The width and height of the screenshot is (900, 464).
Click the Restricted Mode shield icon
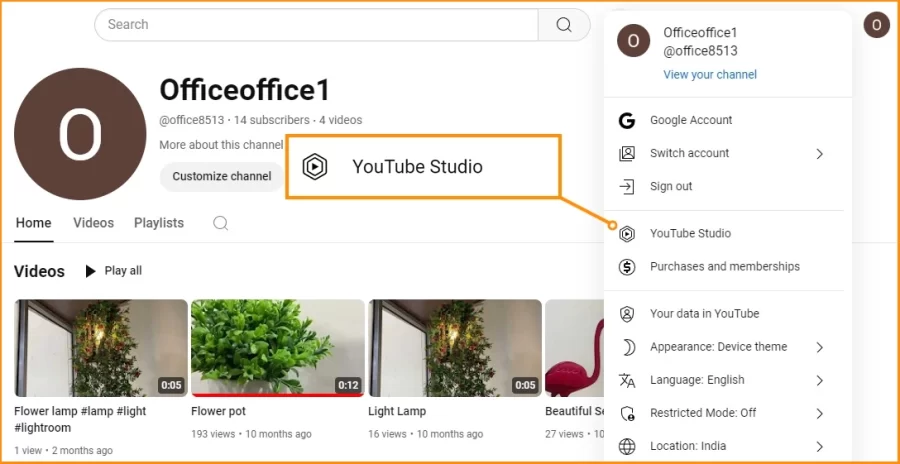pos(627,413)
